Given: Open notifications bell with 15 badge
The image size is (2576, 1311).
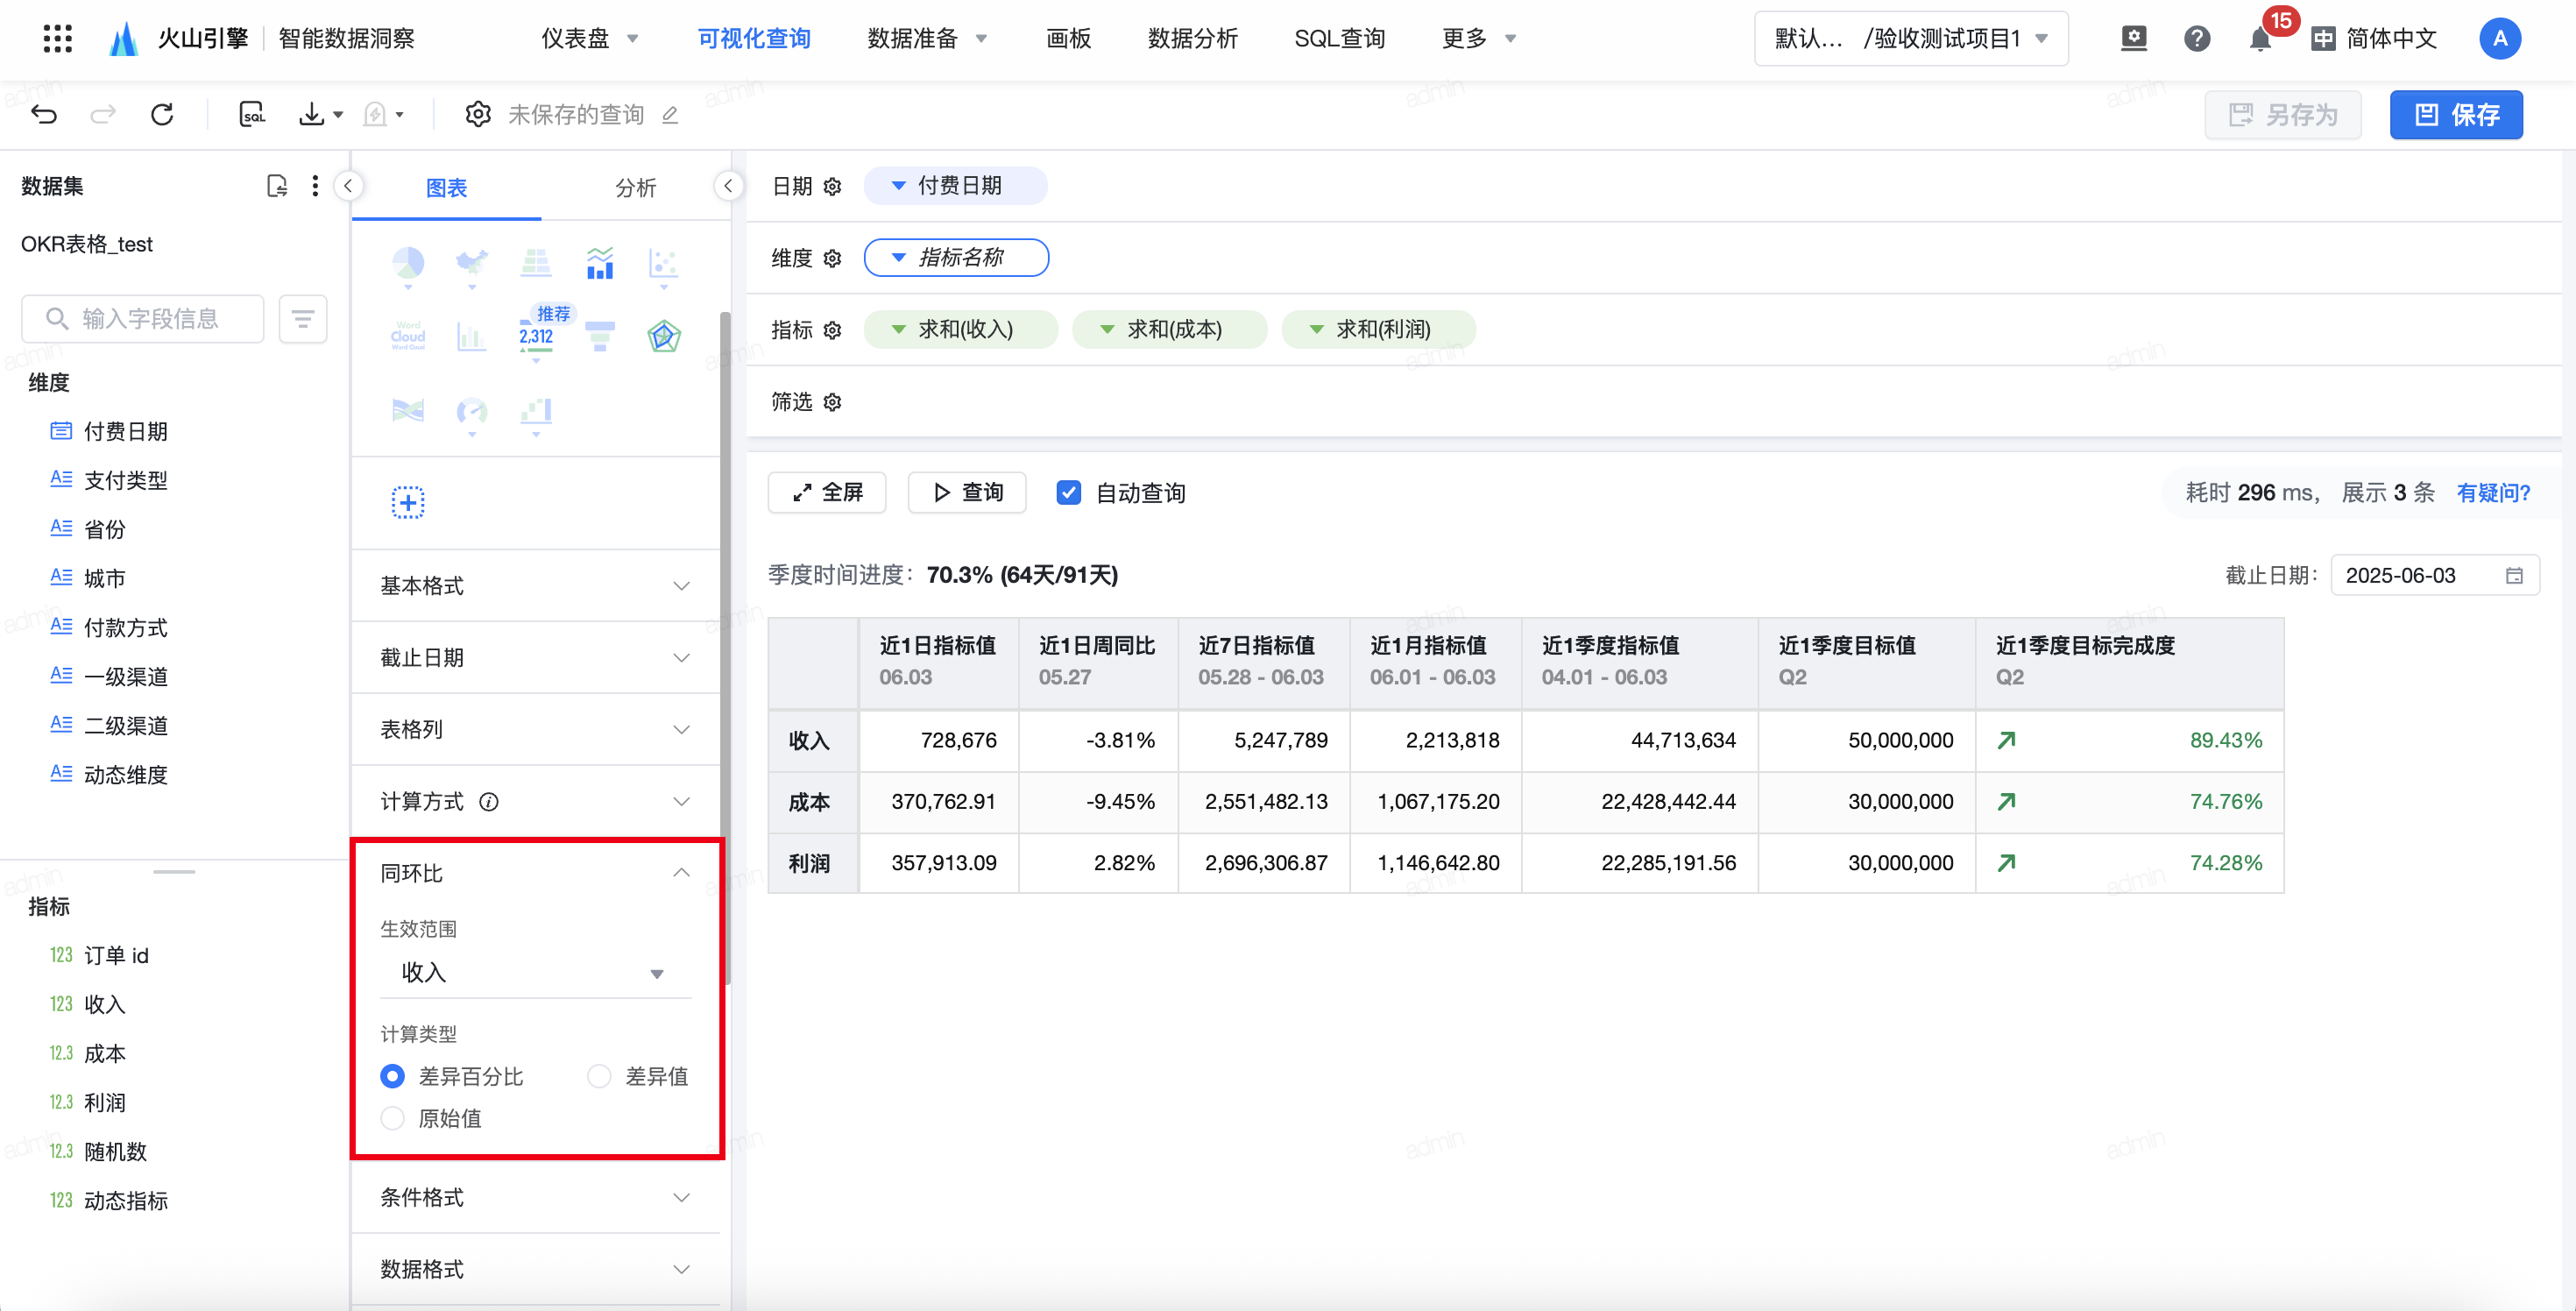Looking at the screenshot, I should [2260, 38].
